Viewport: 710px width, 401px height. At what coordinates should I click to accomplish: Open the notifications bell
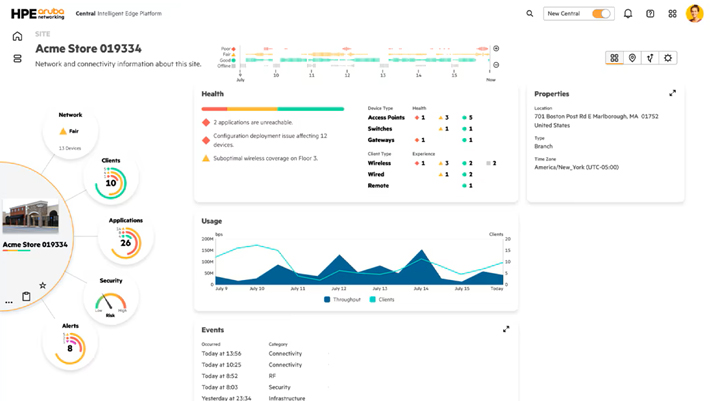click(x=628, y=14)
